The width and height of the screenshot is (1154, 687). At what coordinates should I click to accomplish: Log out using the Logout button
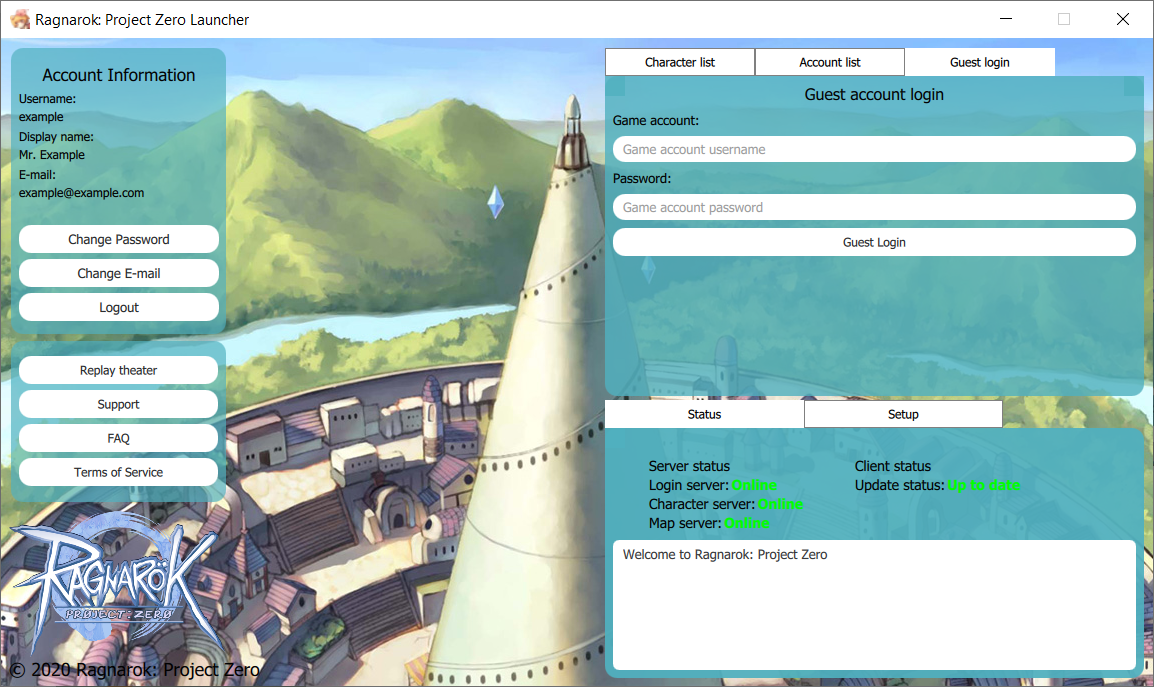click(118, 307)
